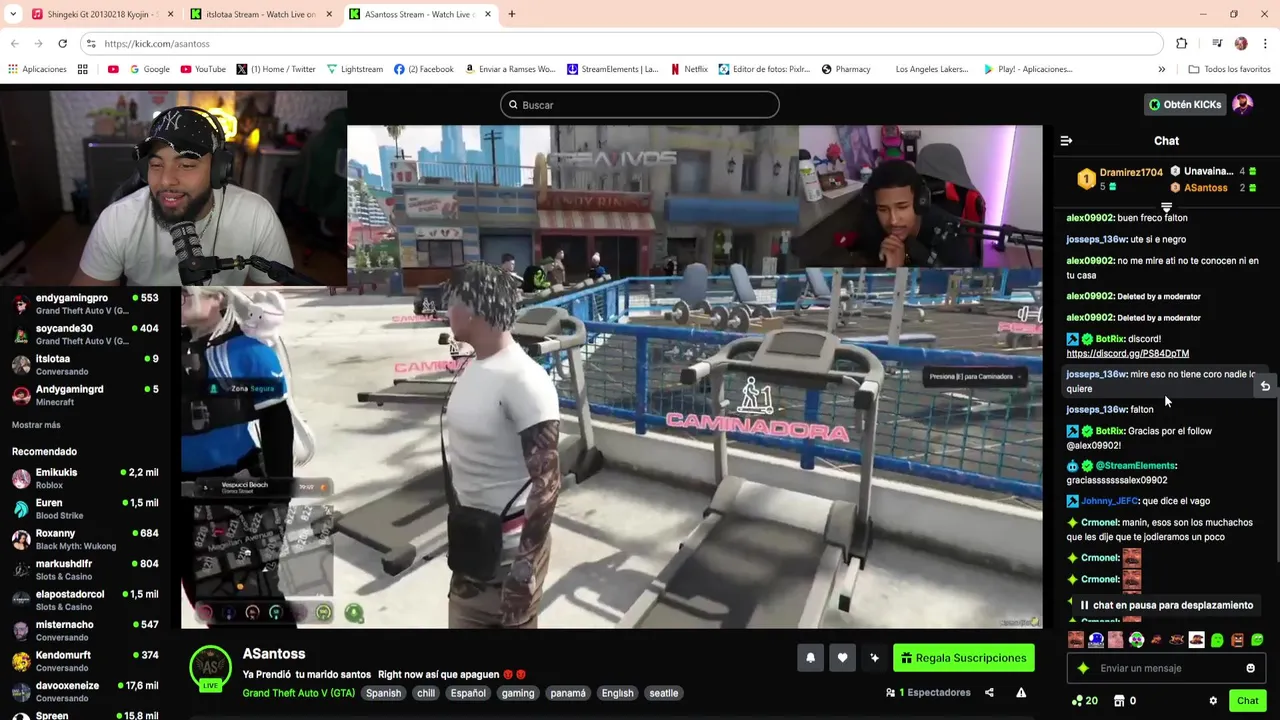Open ASantoss channel avatar with LIVE badge
The width and height of the screenshot is (1280, 720).
tap(211, 669)
